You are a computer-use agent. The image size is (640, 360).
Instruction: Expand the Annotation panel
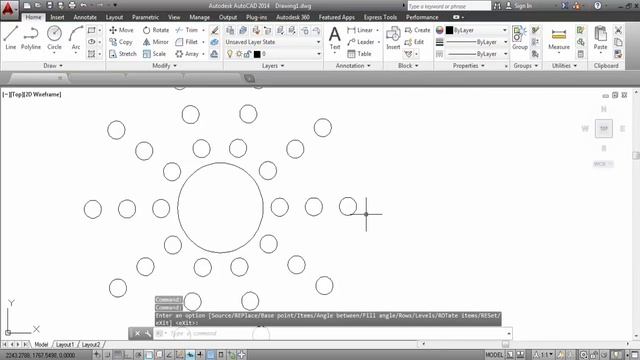point(353,66)
